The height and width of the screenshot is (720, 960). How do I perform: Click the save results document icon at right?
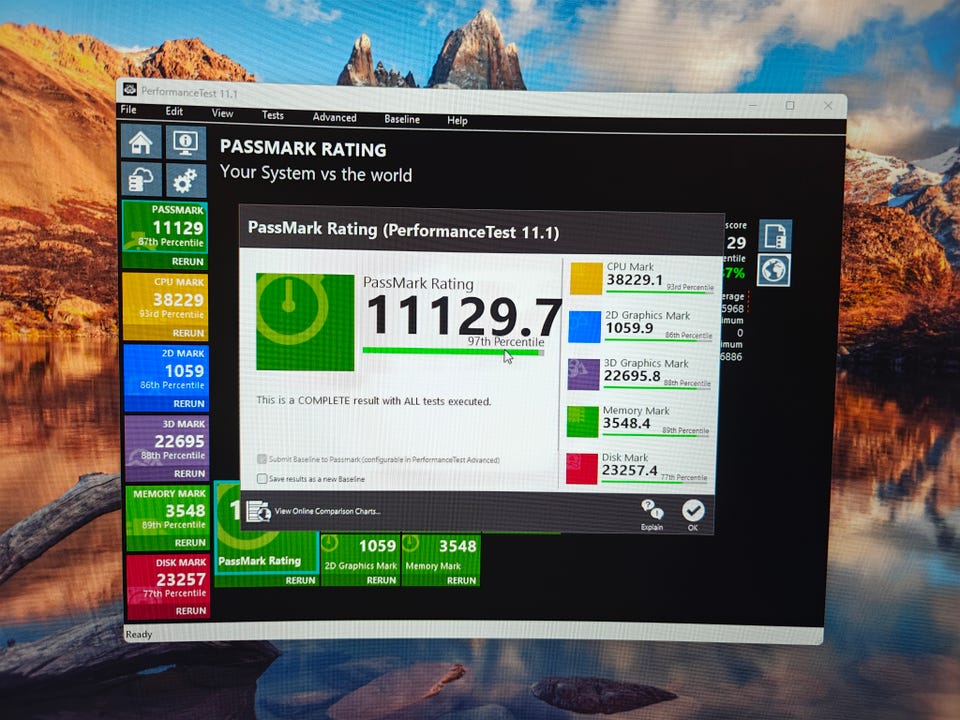tap(775, 235)
